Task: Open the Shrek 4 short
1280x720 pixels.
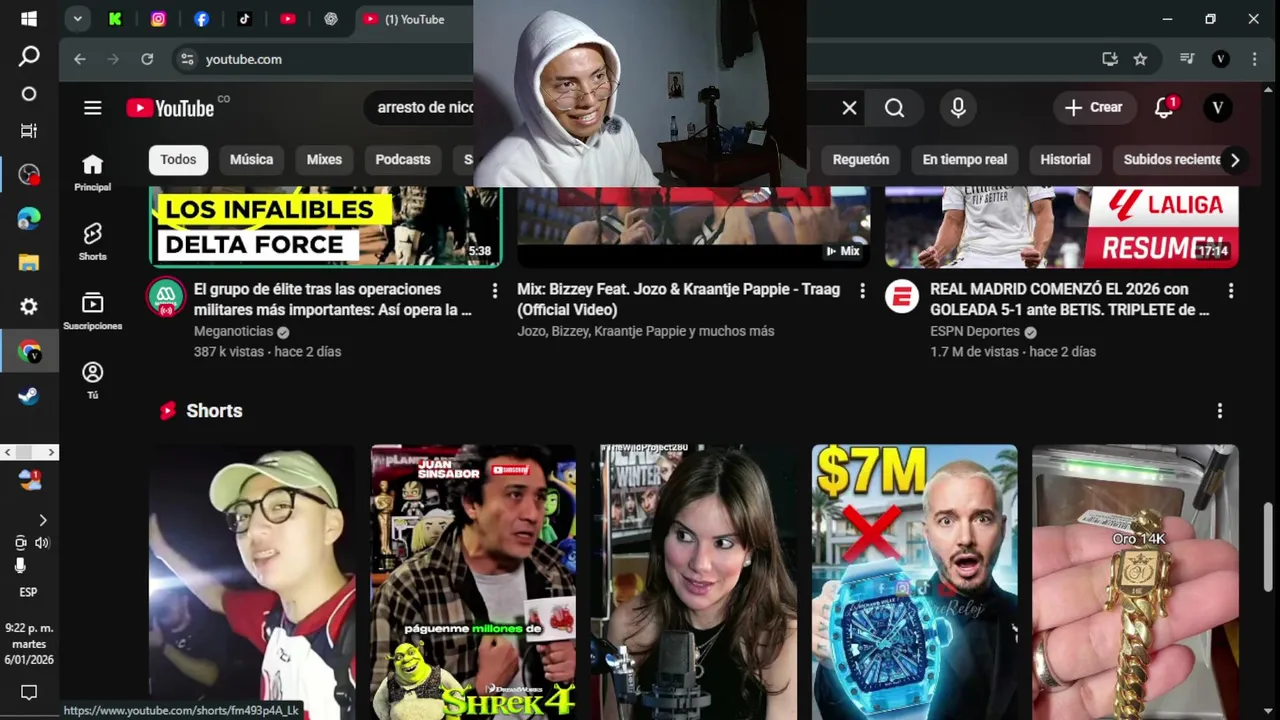Action: pos(473,582)
